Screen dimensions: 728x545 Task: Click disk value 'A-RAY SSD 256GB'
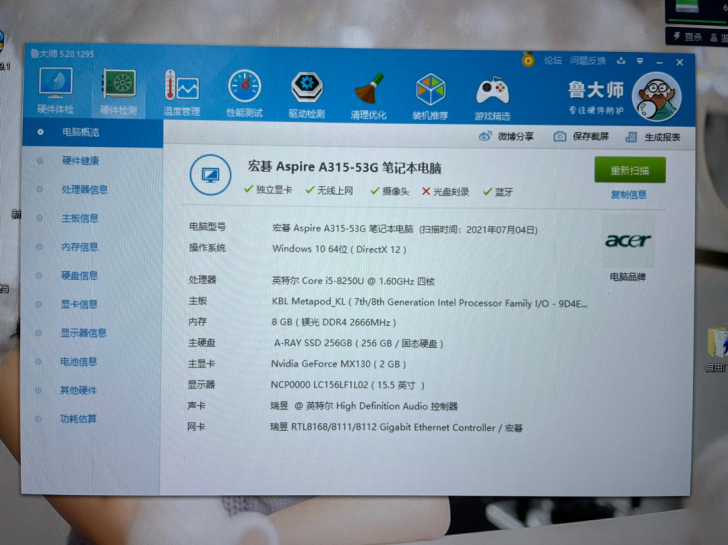(313, 343)
